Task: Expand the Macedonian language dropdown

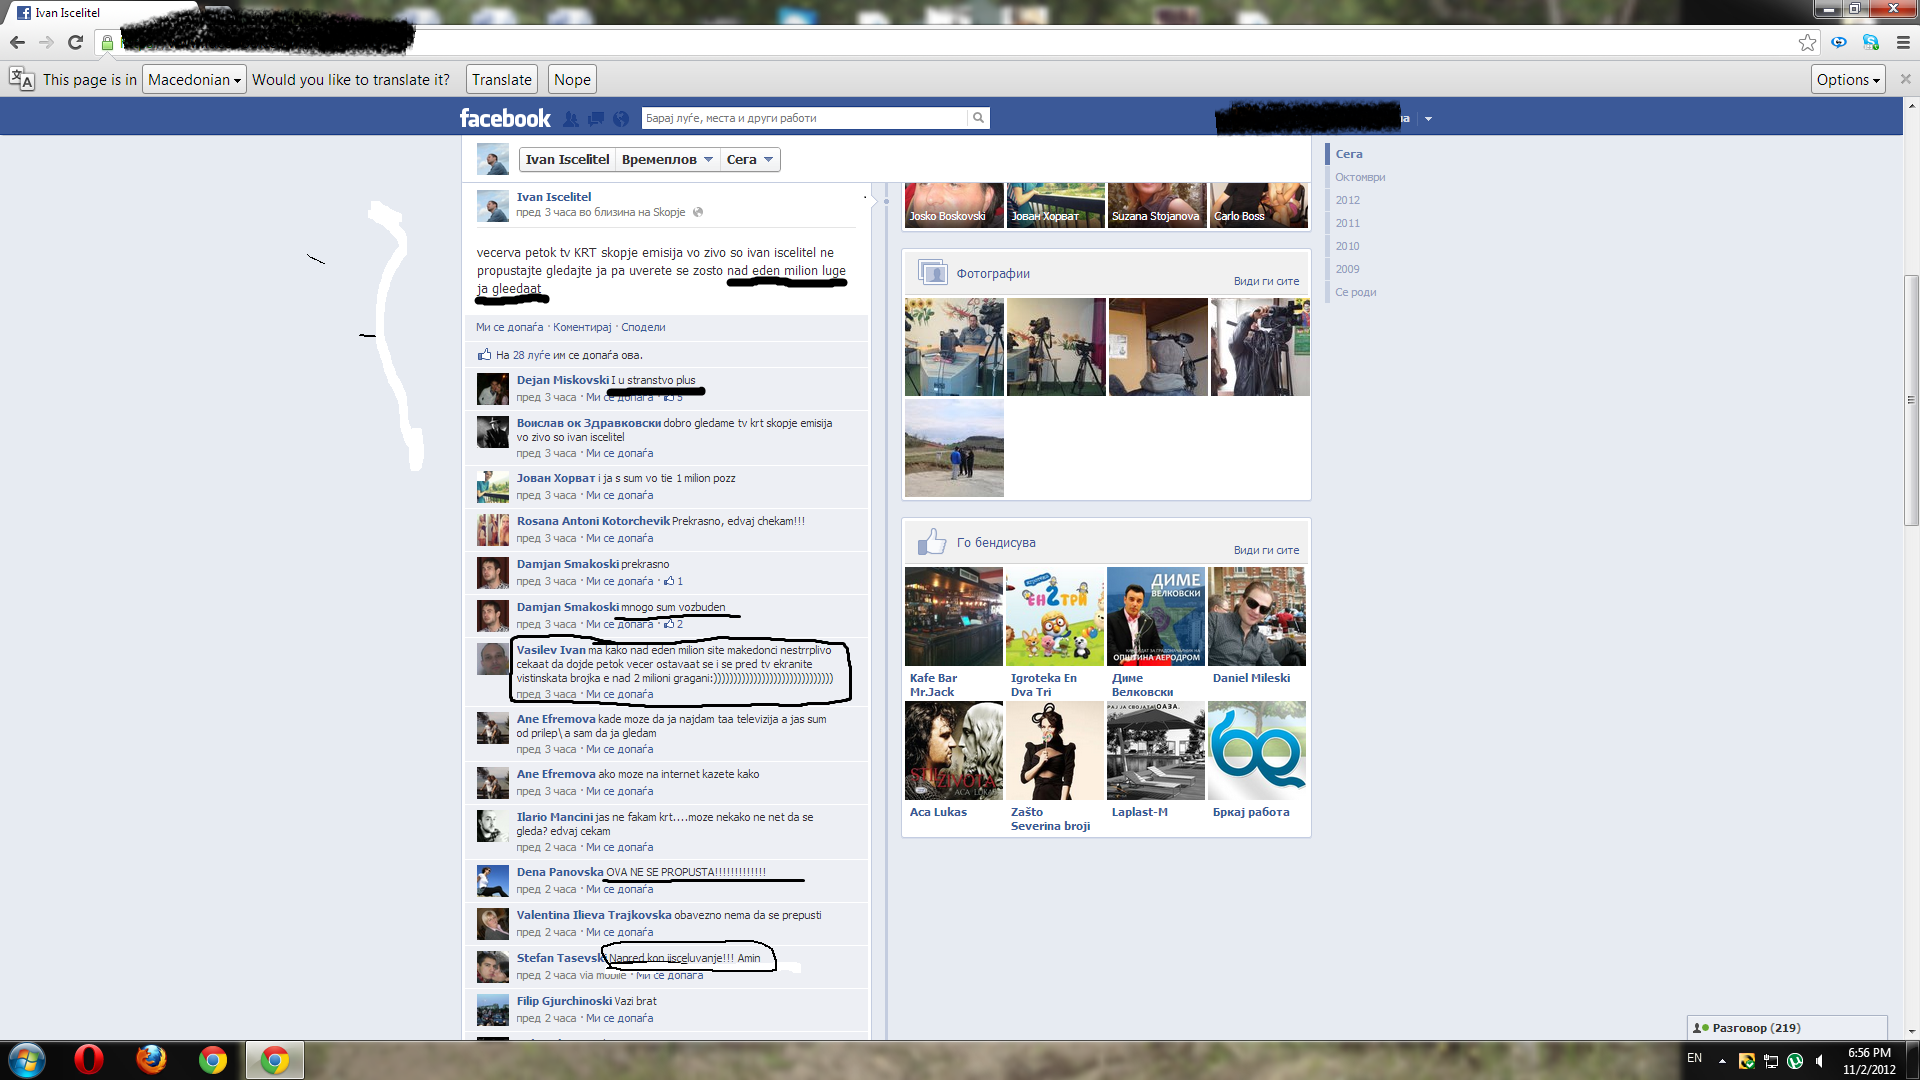Action: (194, 80)
